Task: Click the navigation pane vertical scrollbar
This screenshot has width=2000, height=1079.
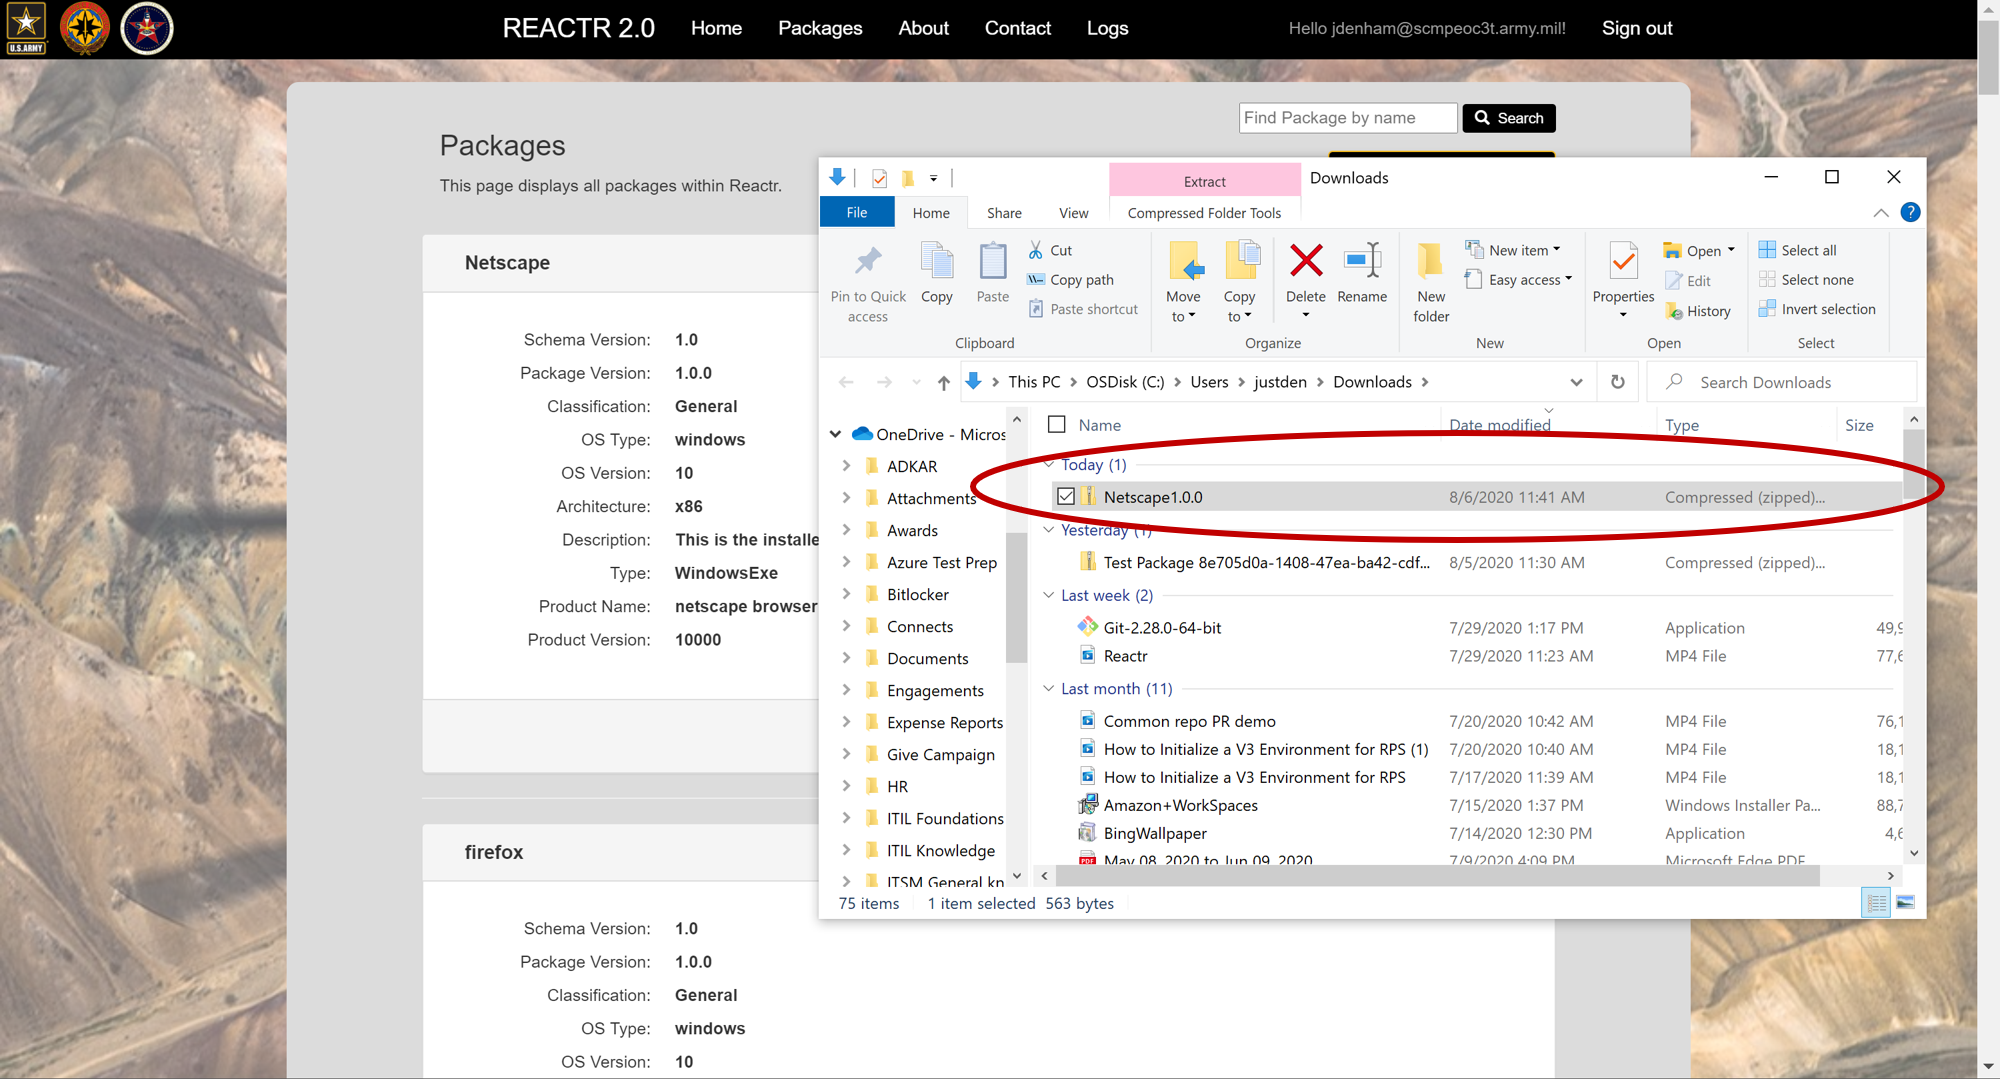Action: tap(1016, 597)
